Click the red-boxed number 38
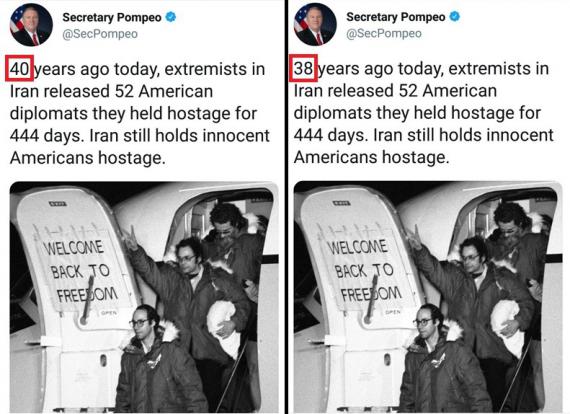This screenshot has height=414, width=570. pyautogui.click(x=304, y=68)
